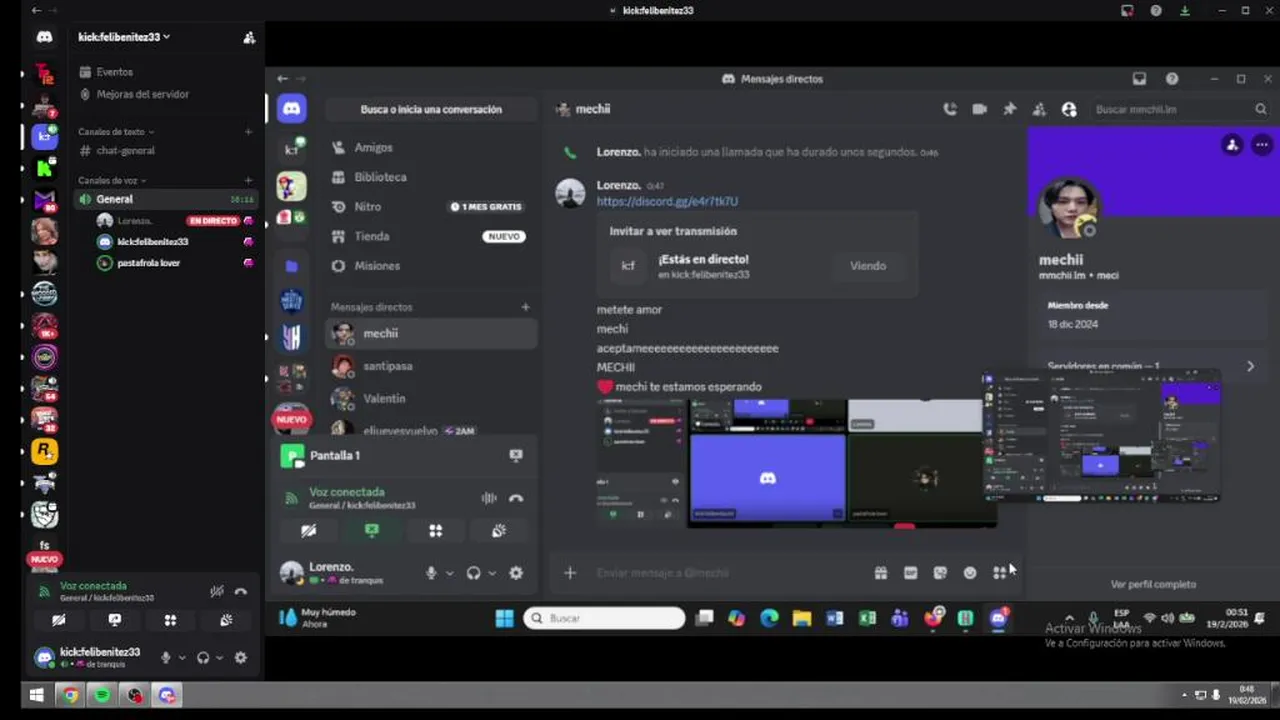Open the gift icon in message bar
Screen dimensions: 1280x720
tap(880, 573)
